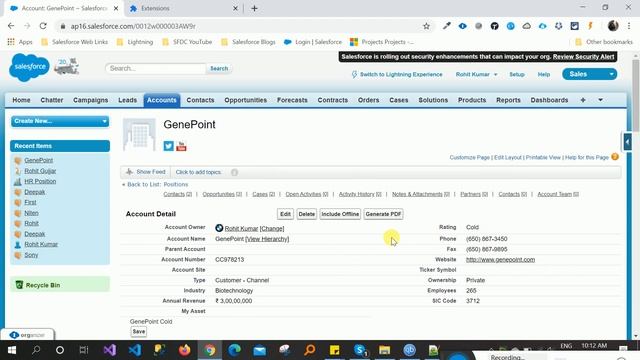
Task: Reload the page
Action: click(x=43, y=26)
